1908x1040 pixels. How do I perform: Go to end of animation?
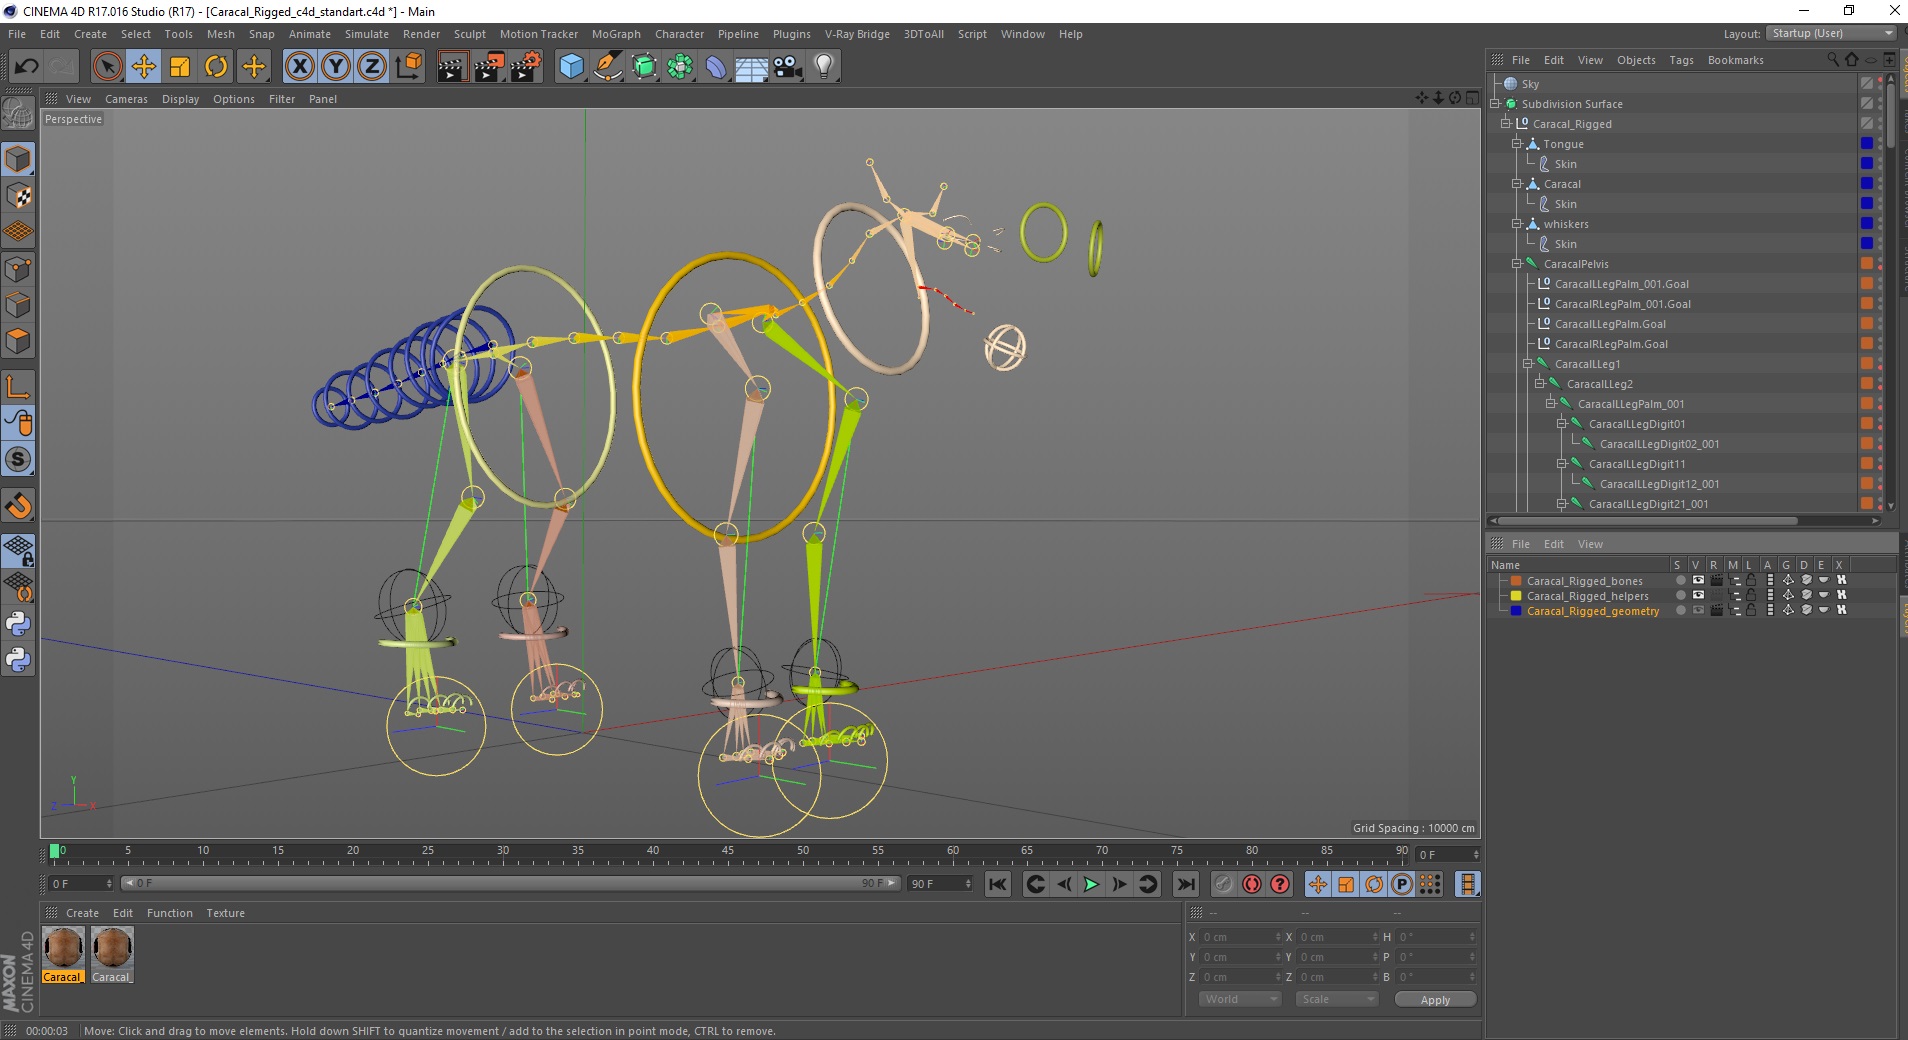coord(1186,884)
